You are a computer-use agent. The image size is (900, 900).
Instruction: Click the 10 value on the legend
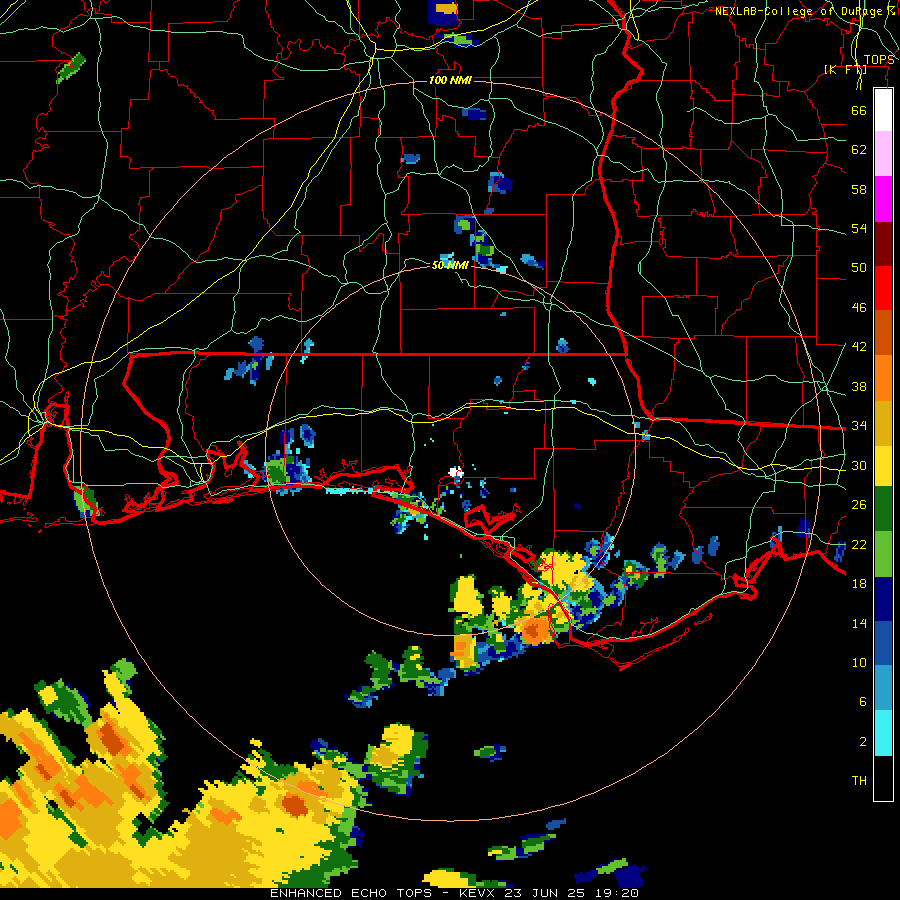click(859, 662)
